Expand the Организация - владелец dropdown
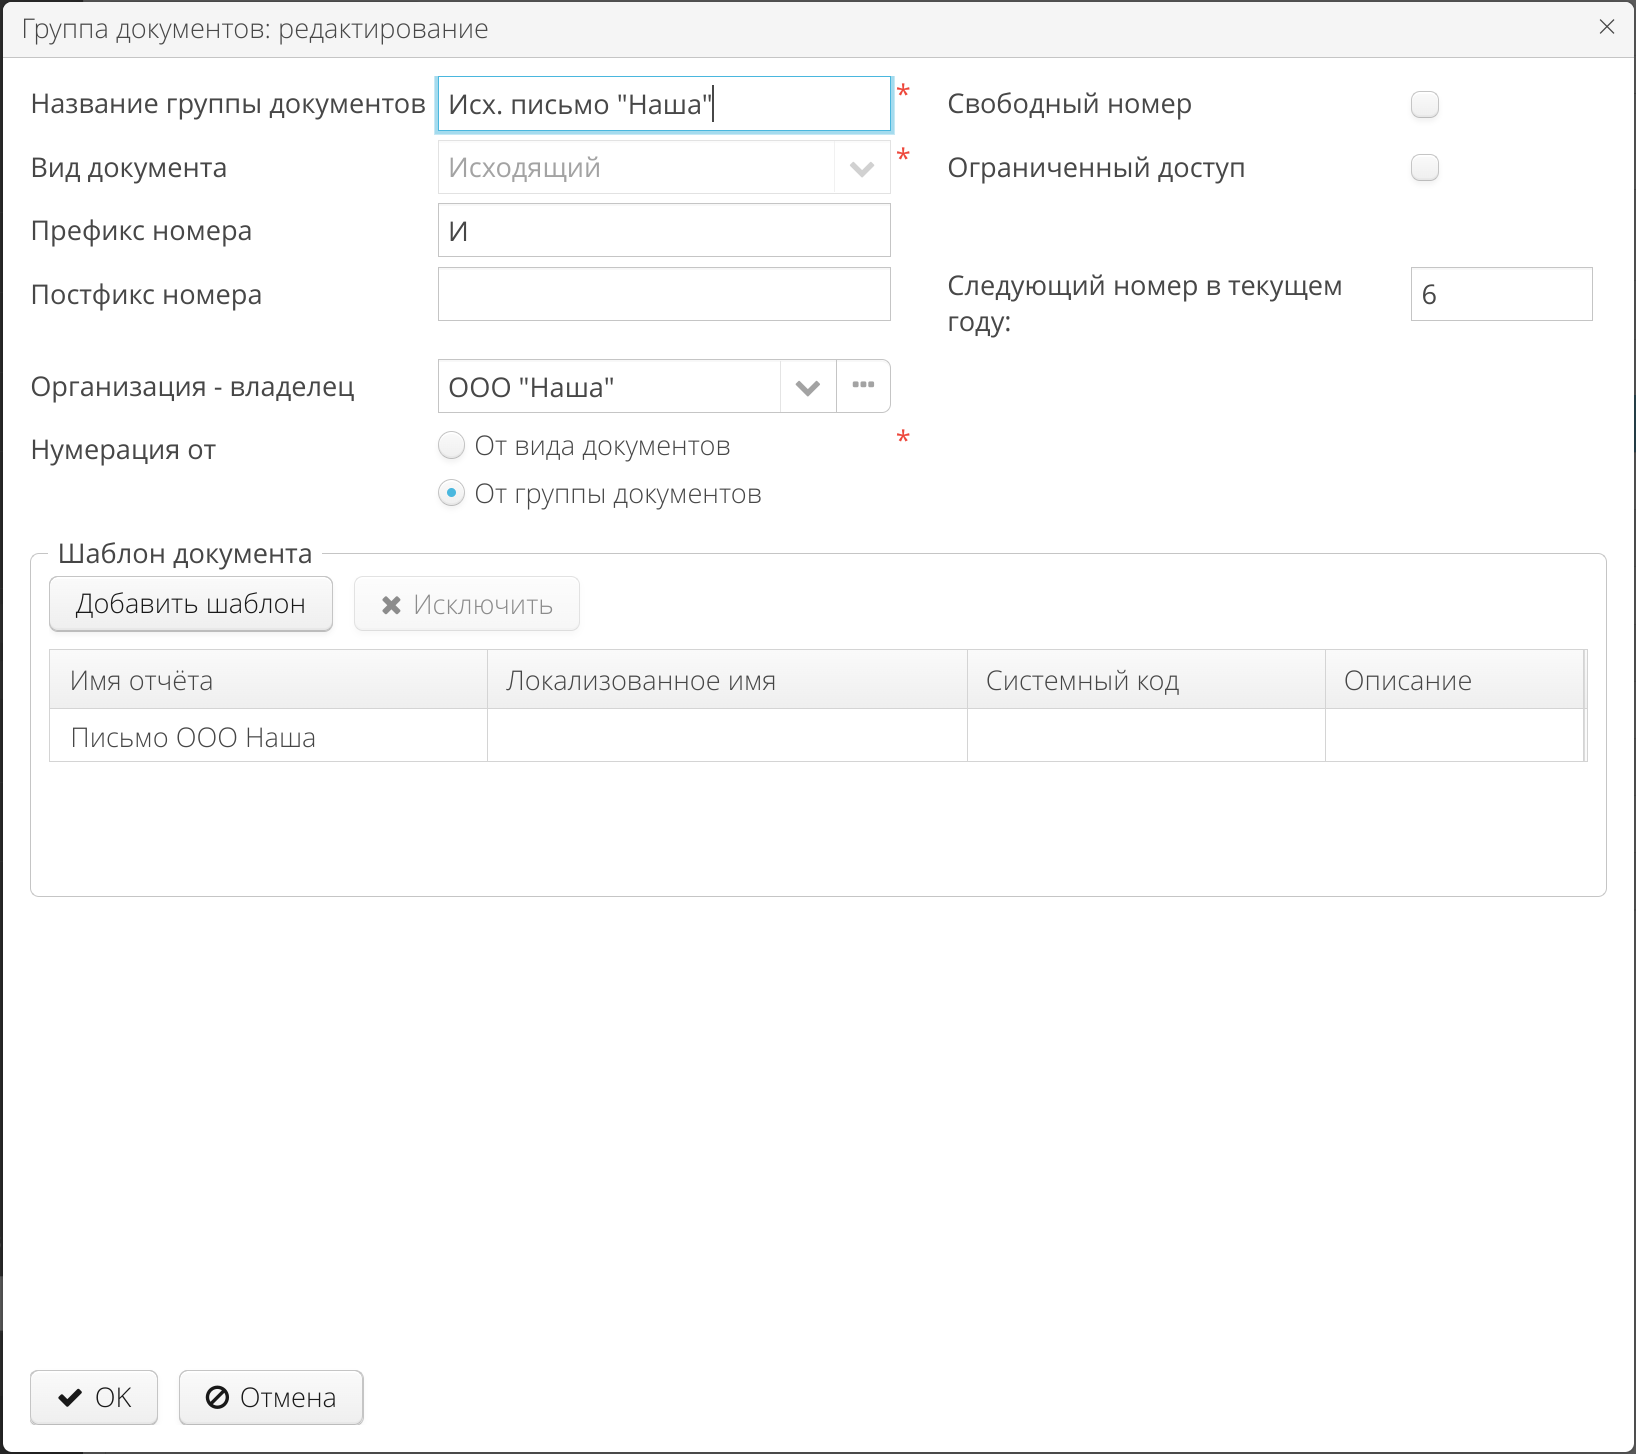 (806, 386)
